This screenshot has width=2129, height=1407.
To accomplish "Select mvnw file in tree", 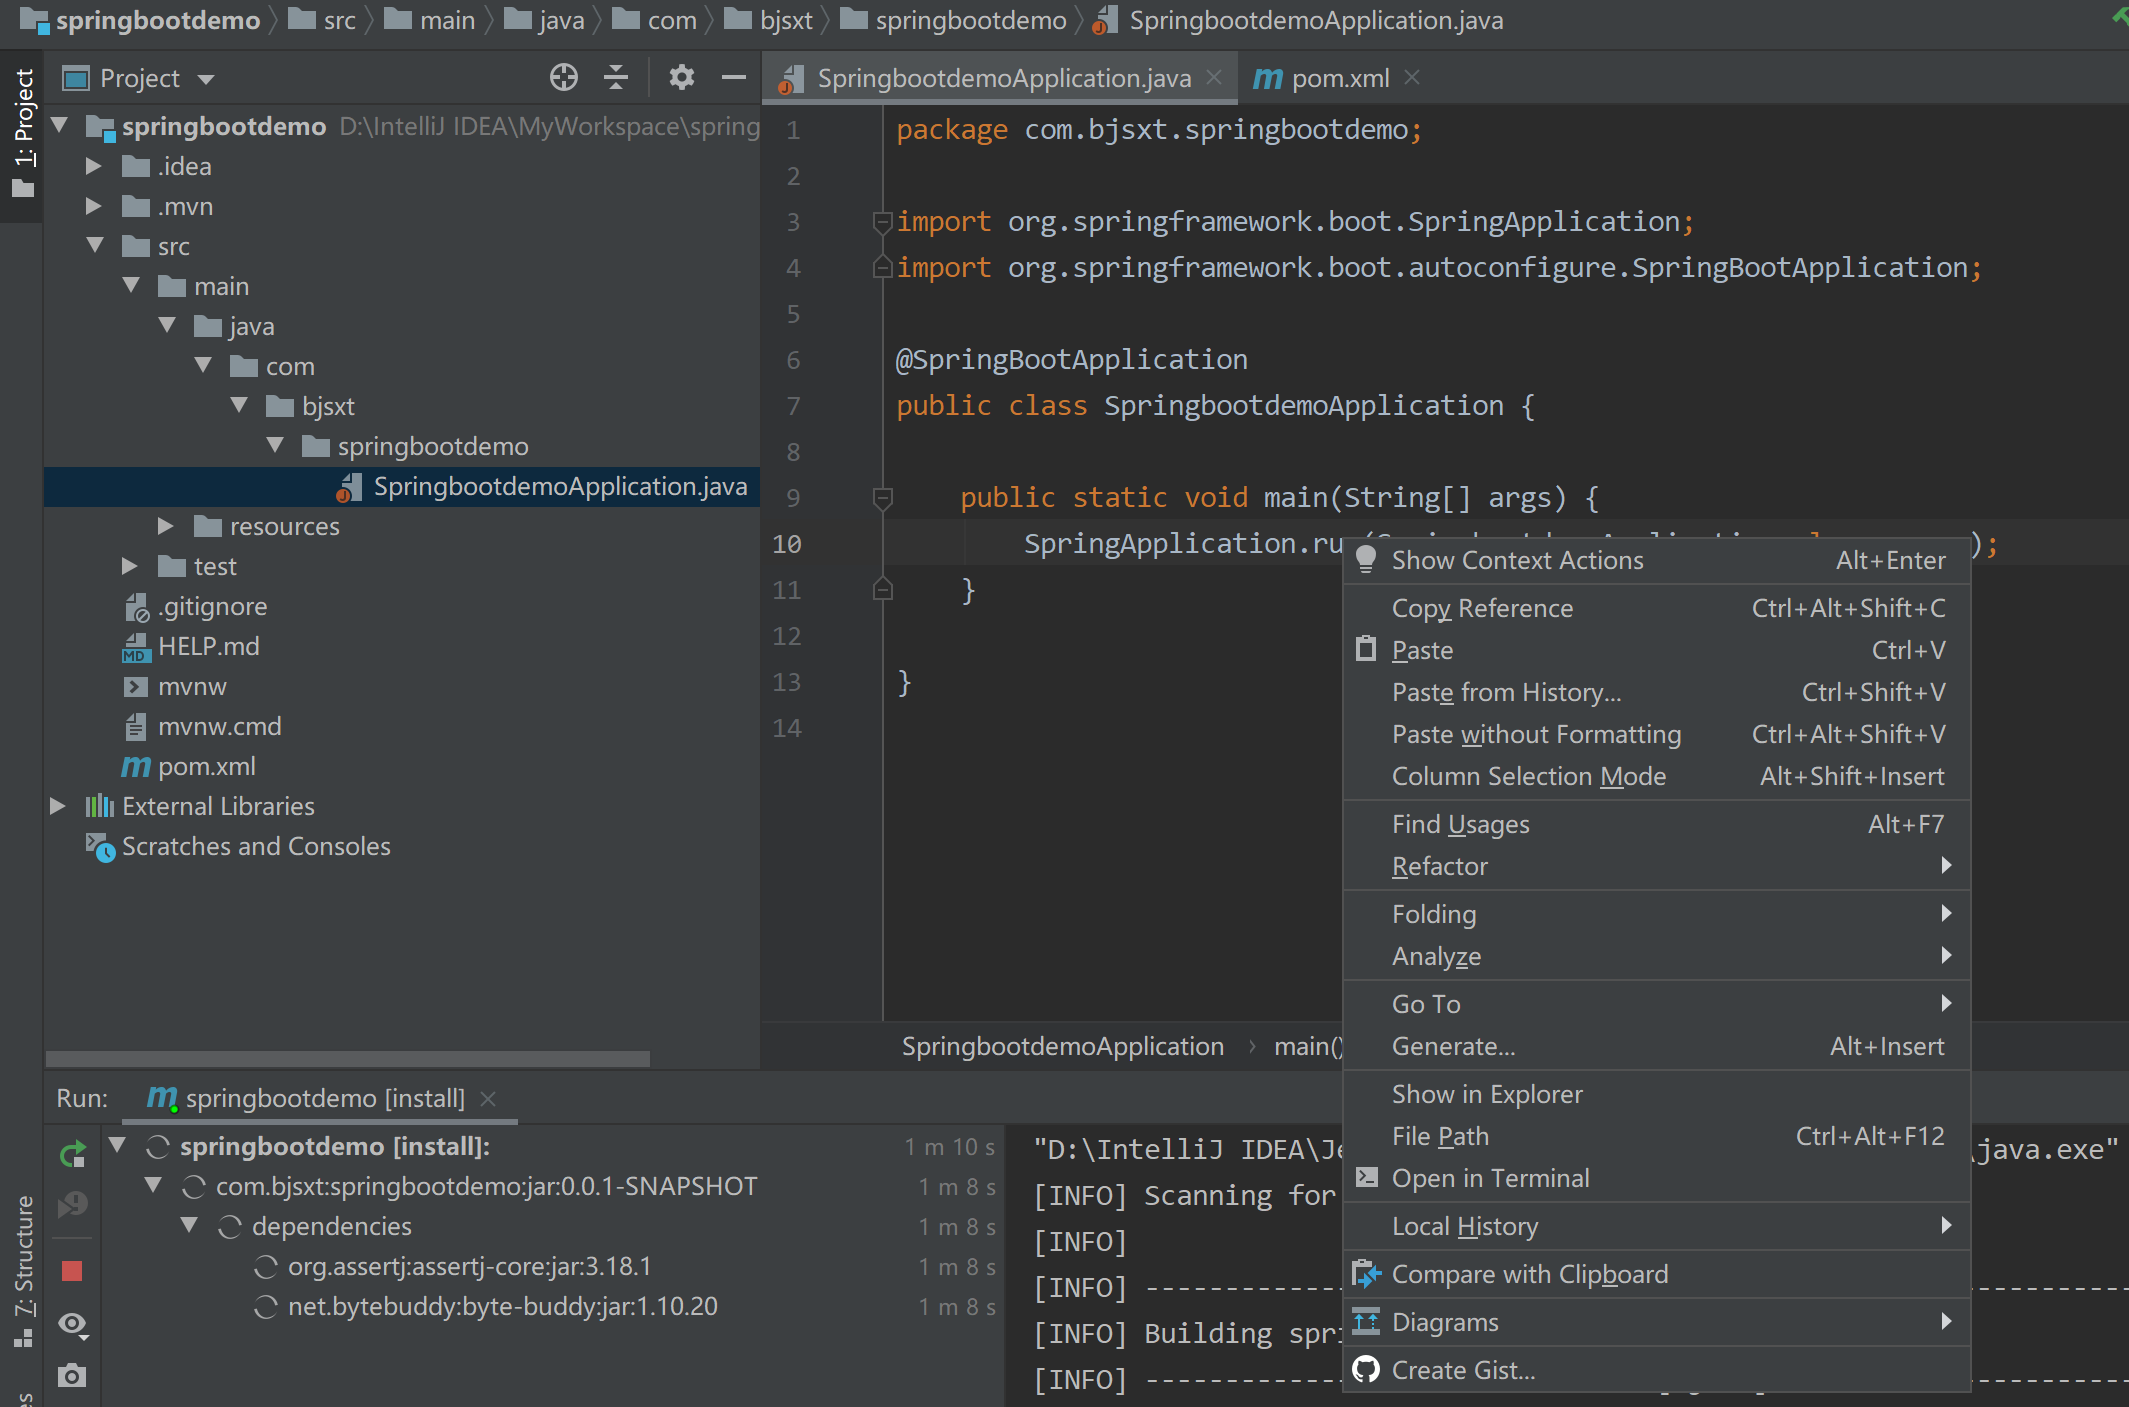I will tap(192, 686).
